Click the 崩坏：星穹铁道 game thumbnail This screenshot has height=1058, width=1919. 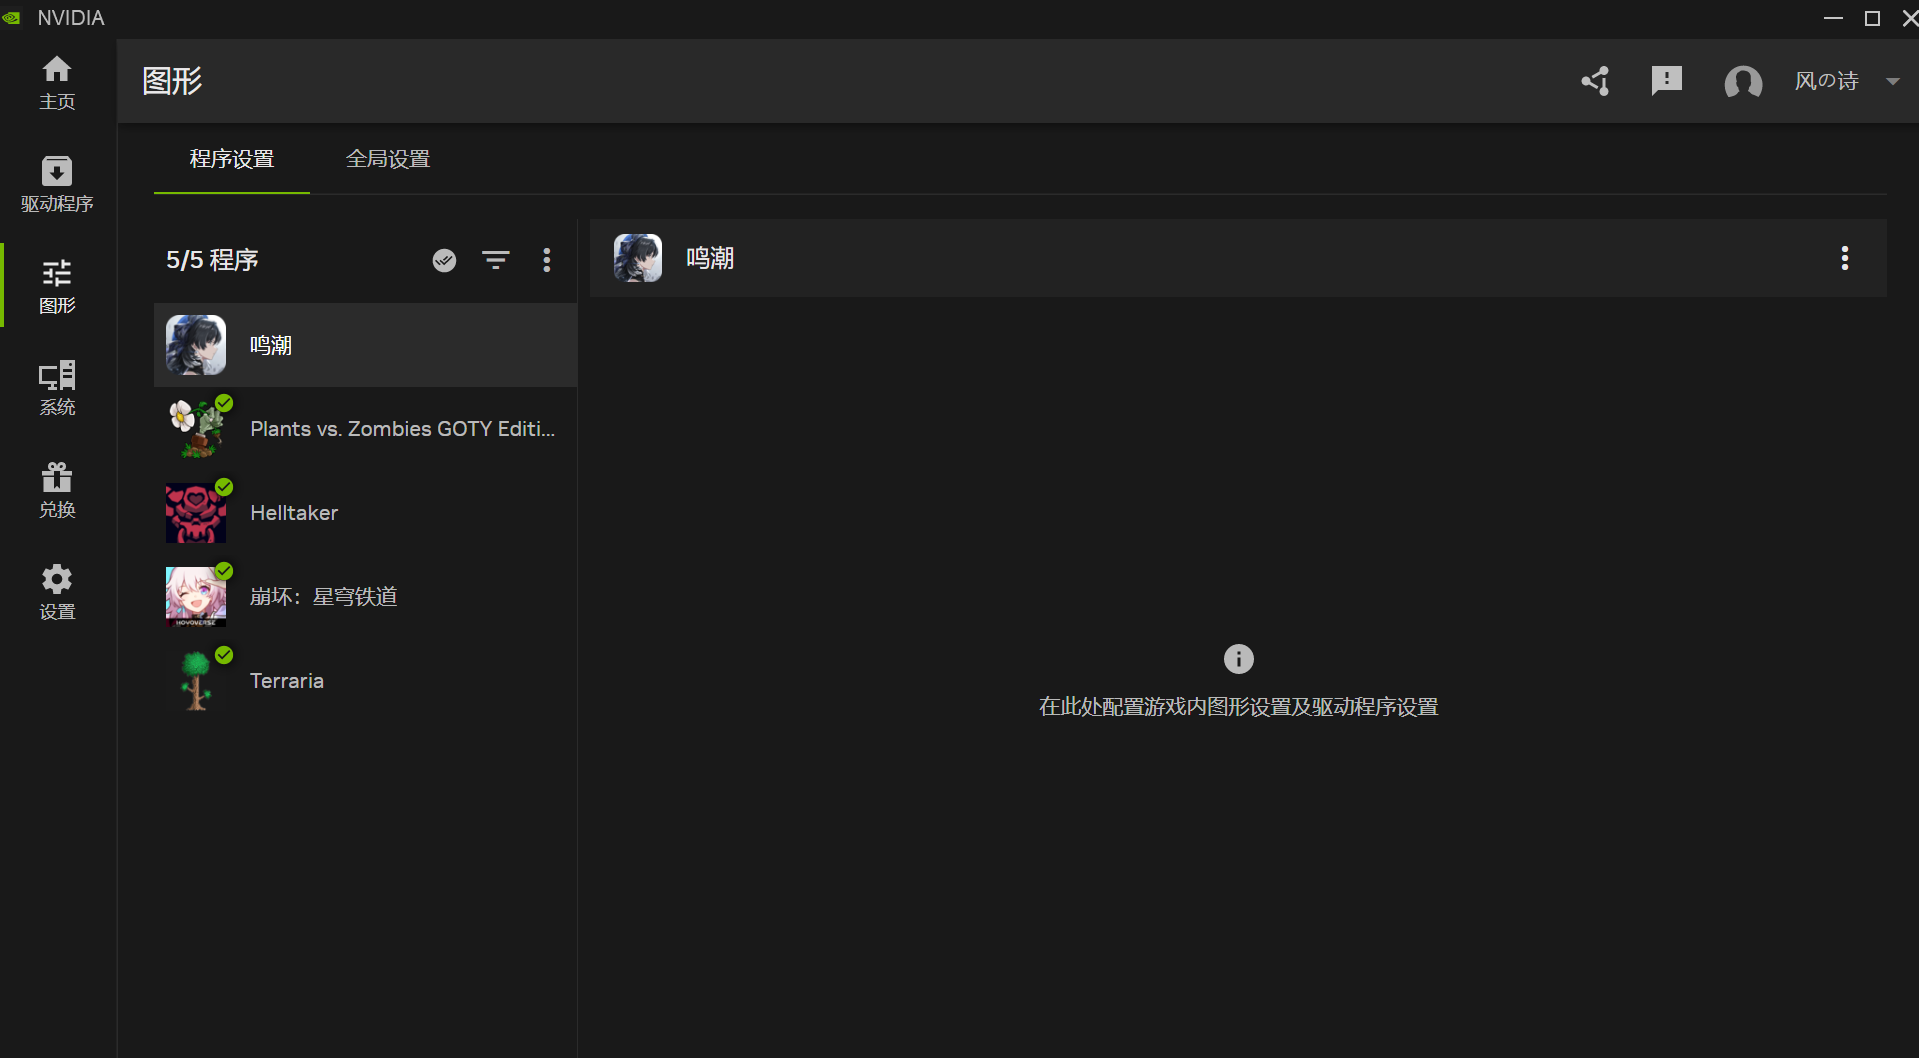point(196,597)
